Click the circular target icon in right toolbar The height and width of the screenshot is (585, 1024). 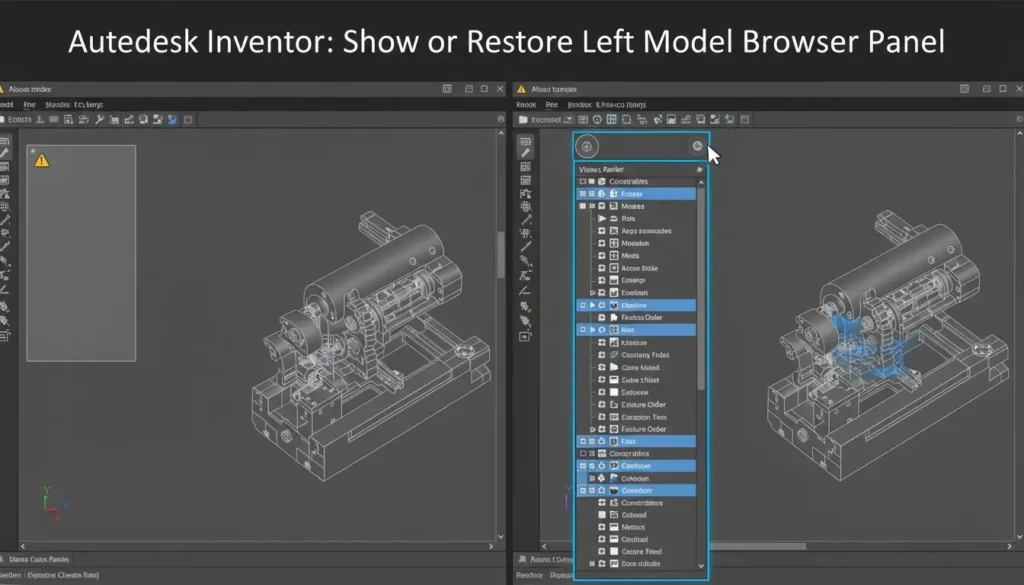[597, 119]
